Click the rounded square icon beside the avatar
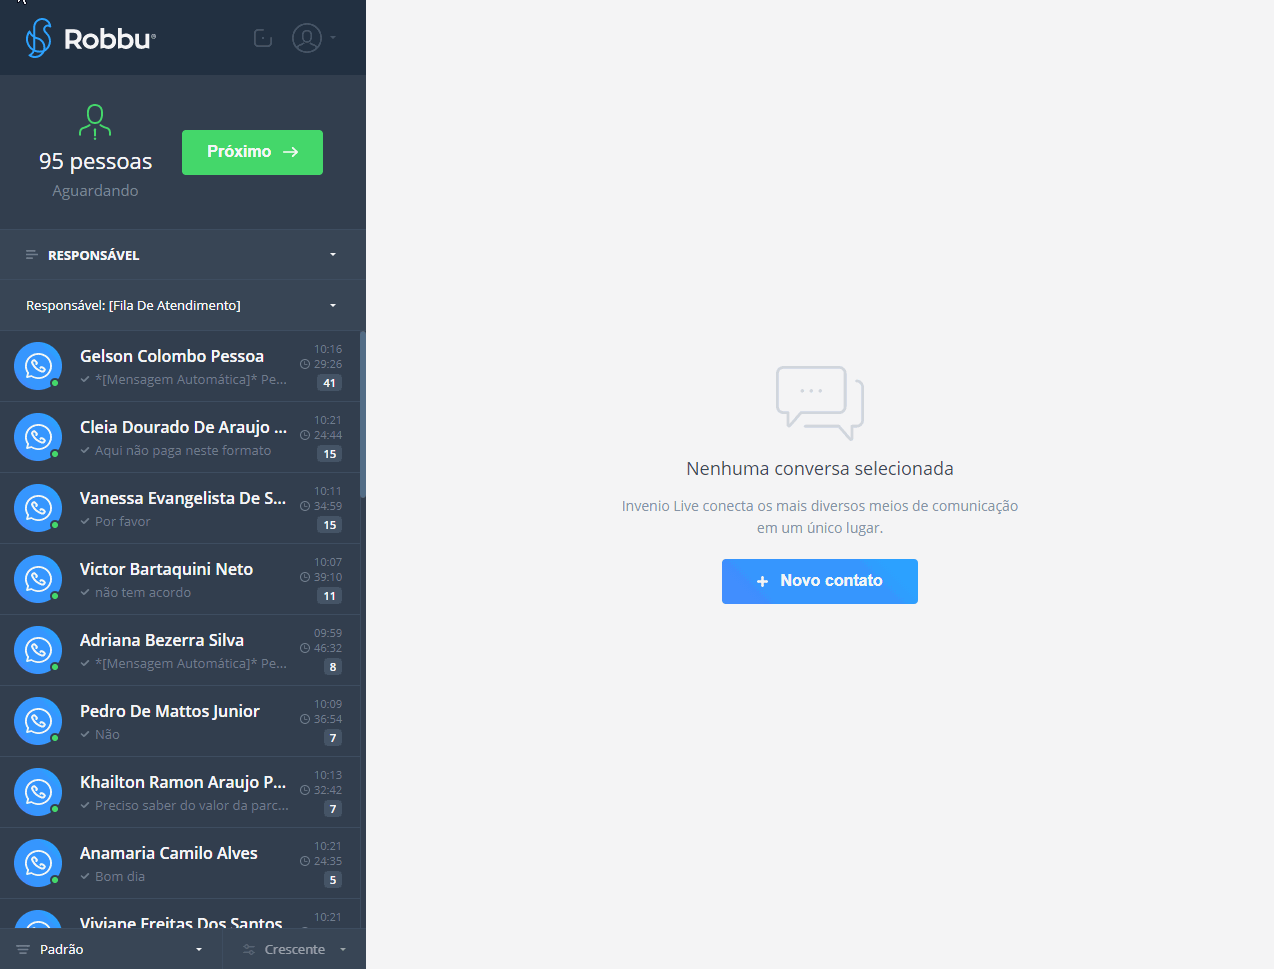The image size is (1274, 969). point(263,38)
